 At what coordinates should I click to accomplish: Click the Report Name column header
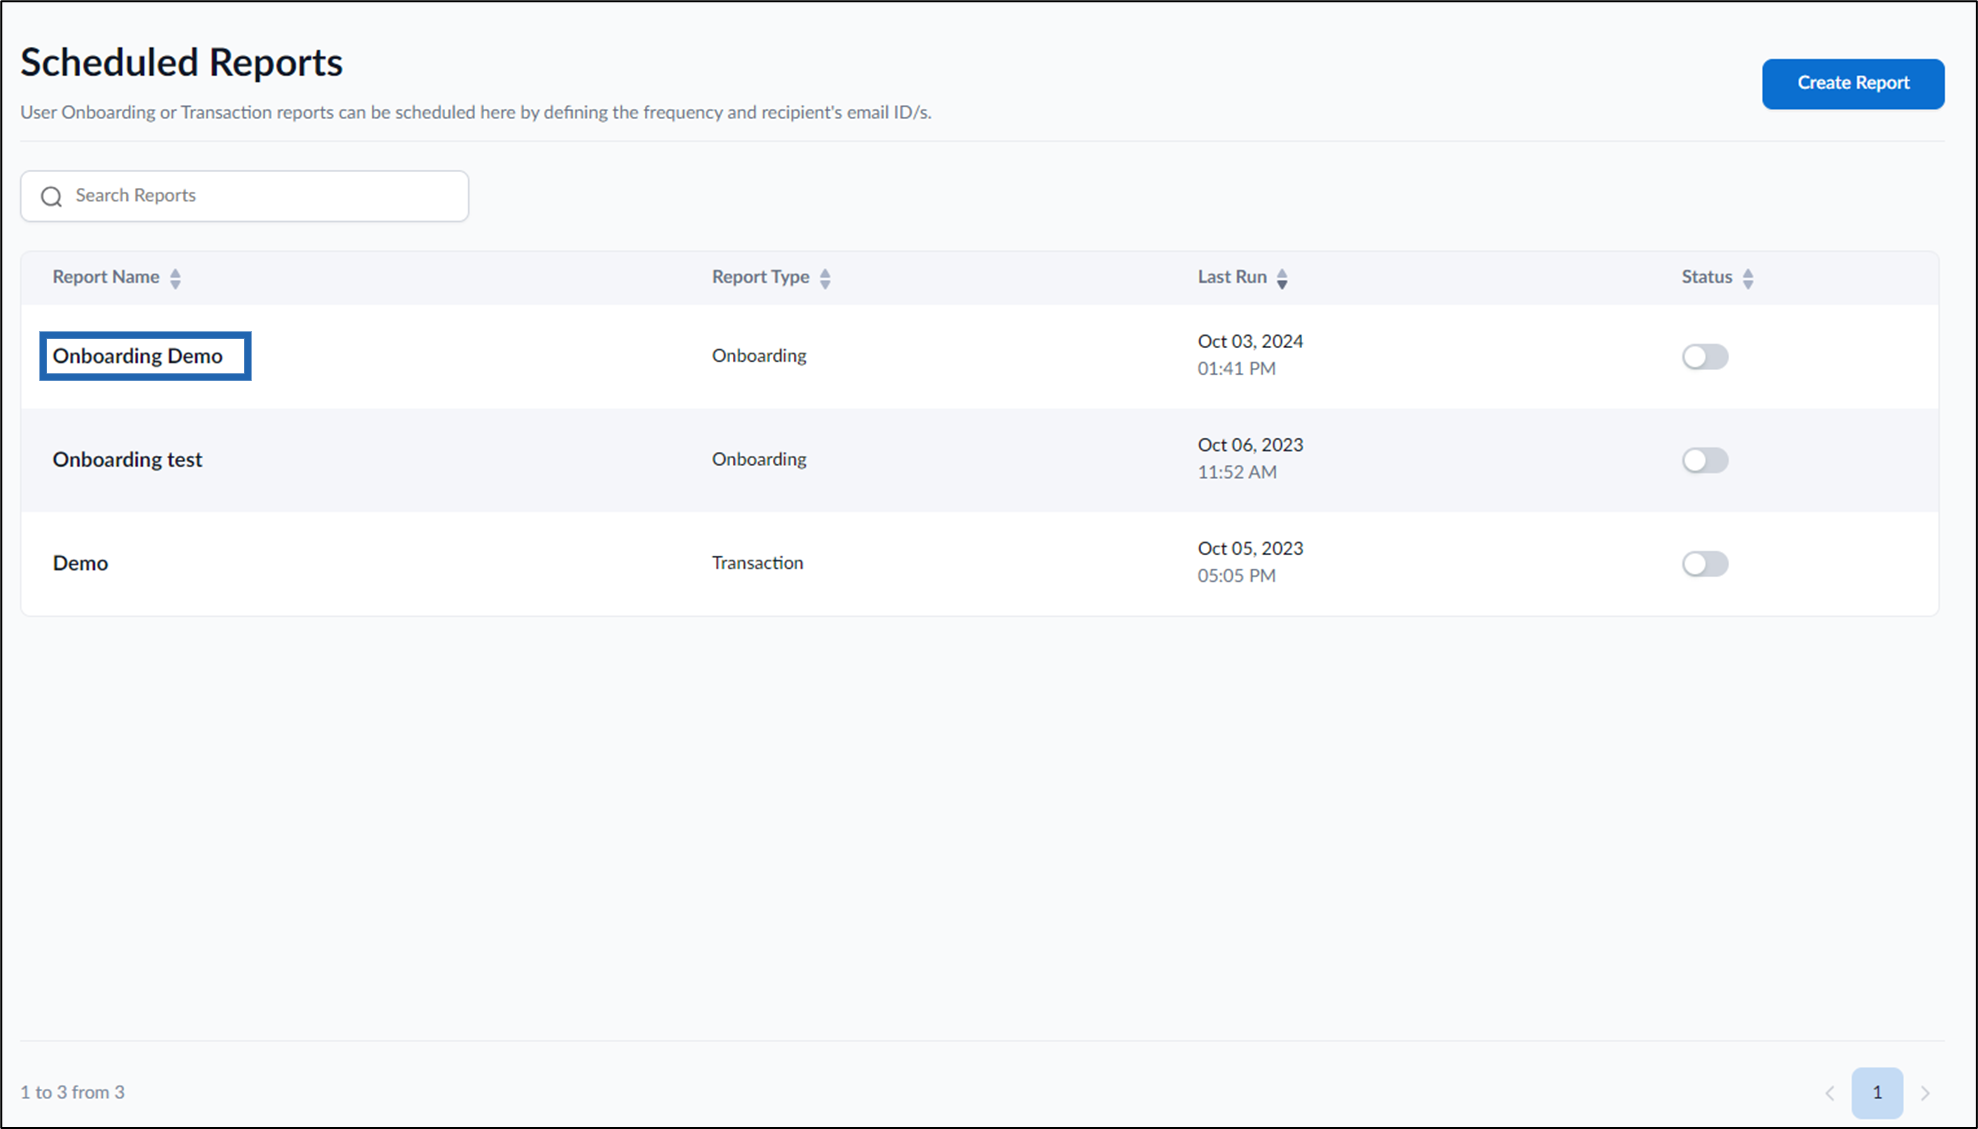point(106,277)
